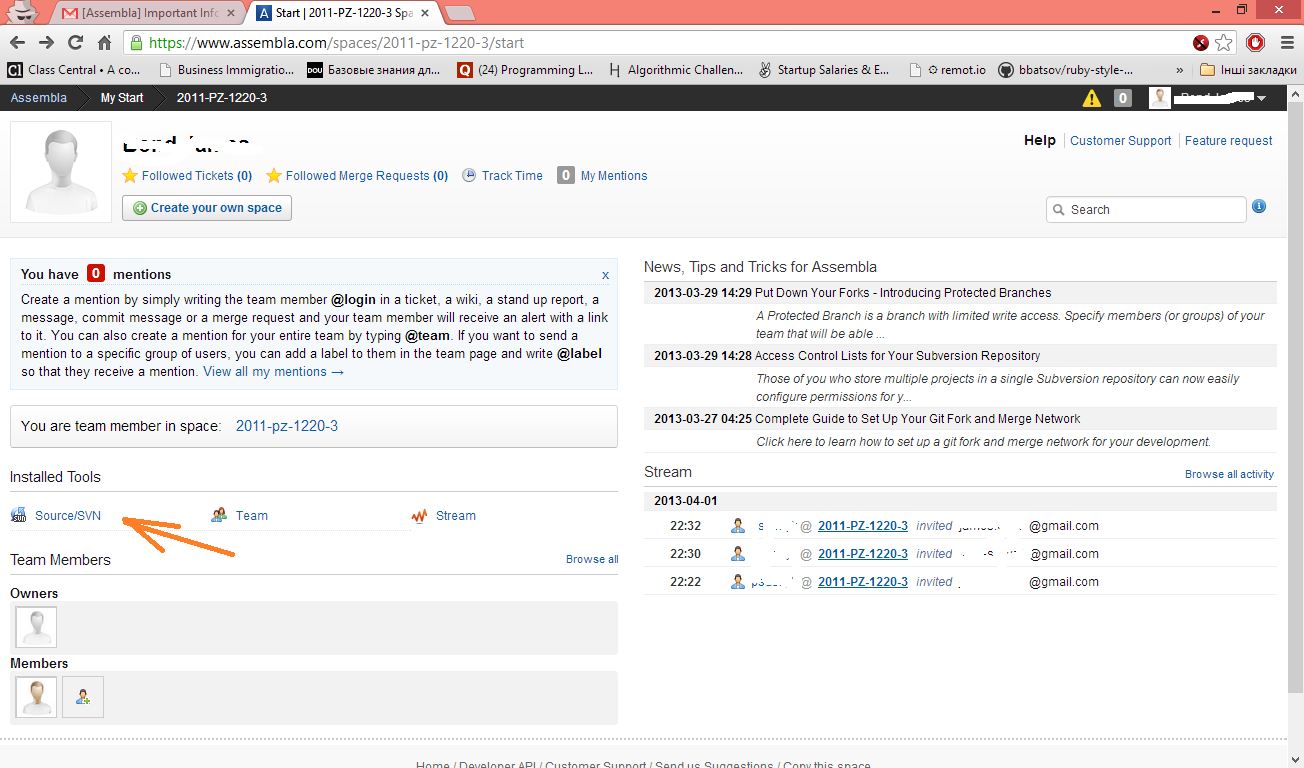Click the browser address bar URL
This screenshot has height=768, width=1304.
pyautogui.click(x=336, y=43)
